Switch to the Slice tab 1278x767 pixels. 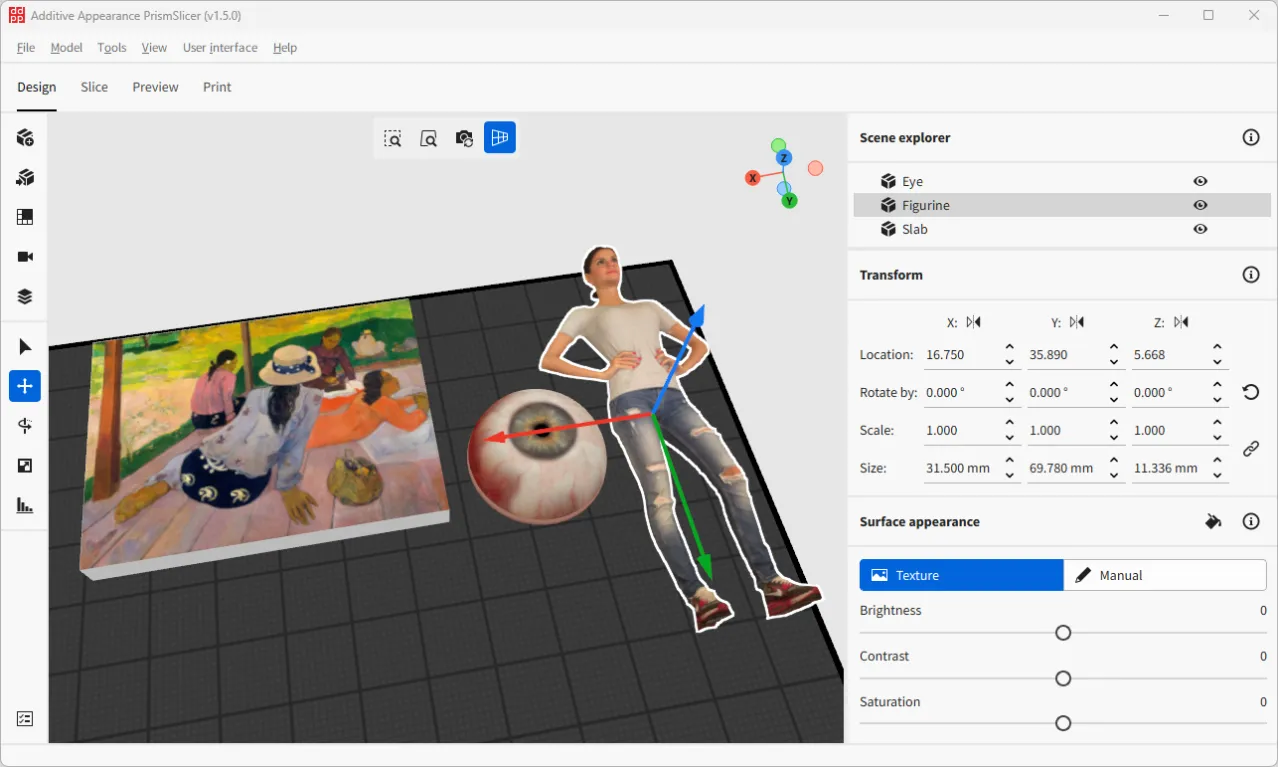click(x=94, y=87)
